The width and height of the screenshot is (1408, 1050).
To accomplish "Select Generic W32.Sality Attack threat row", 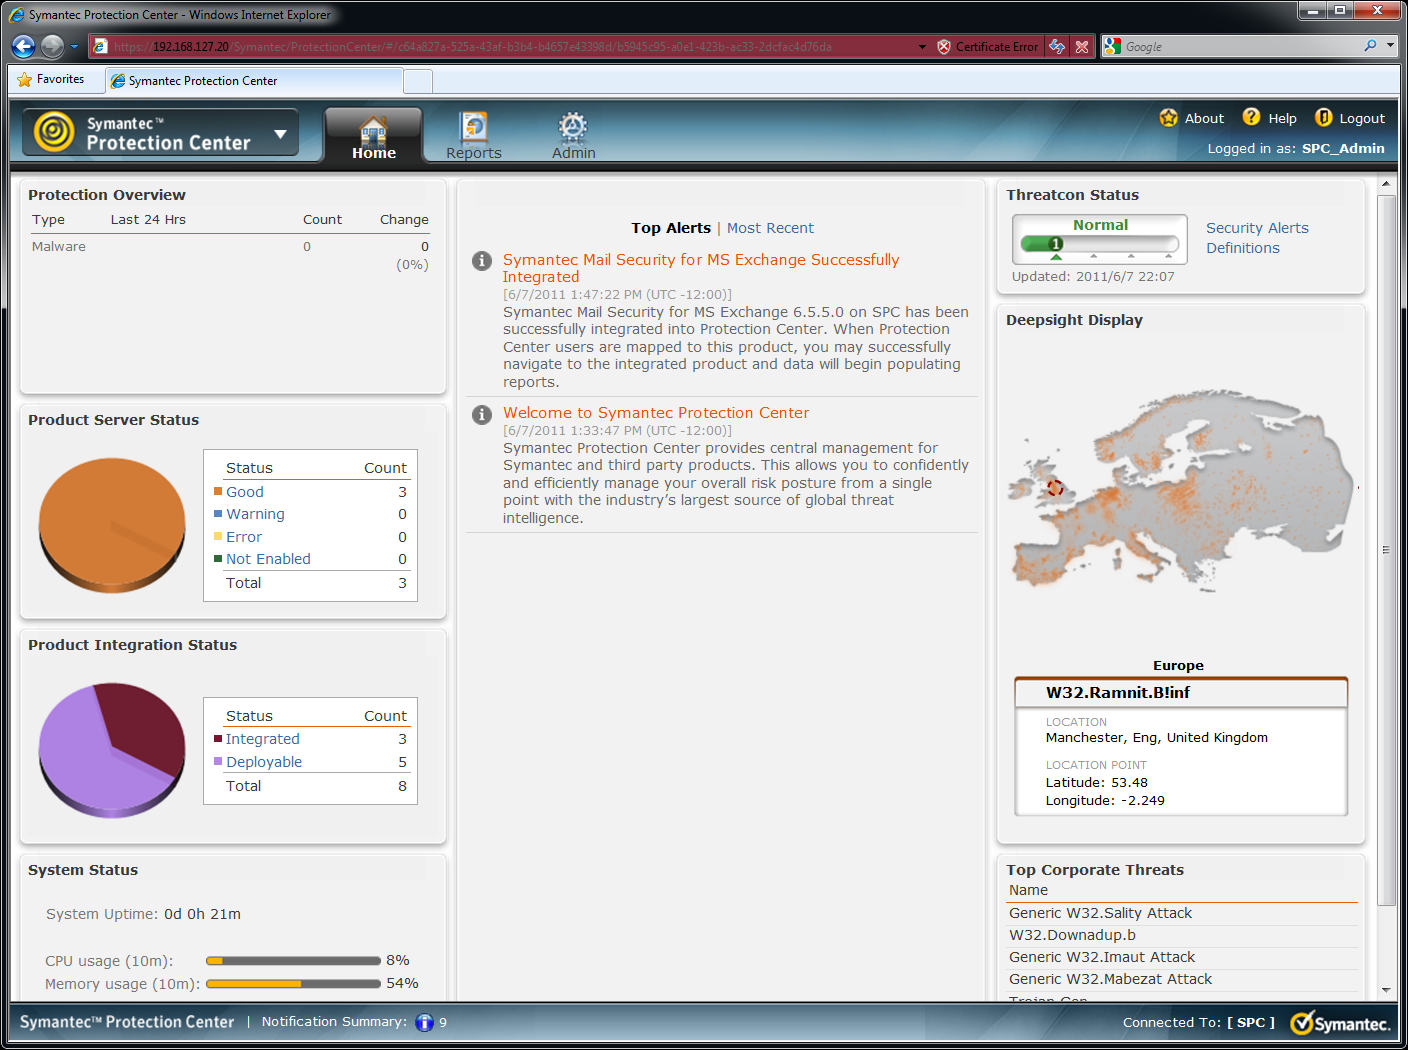I will (x=1182, y=913).
